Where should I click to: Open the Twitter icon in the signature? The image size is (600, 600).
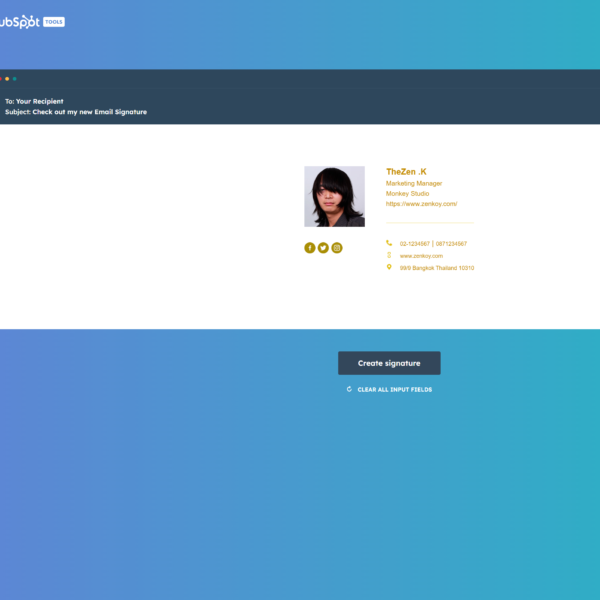[x=323, y=248]
